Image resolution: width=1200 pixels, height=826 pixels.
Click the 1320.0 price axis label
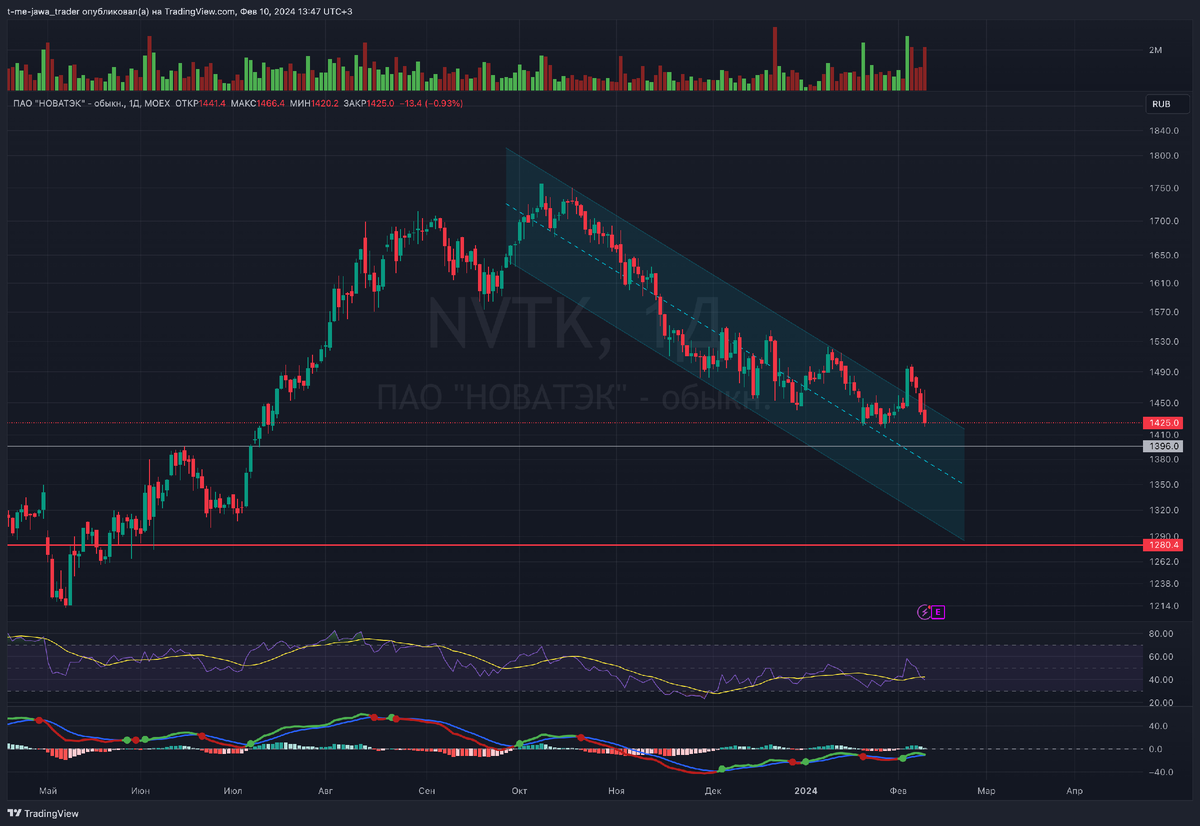pos(1165,511)
